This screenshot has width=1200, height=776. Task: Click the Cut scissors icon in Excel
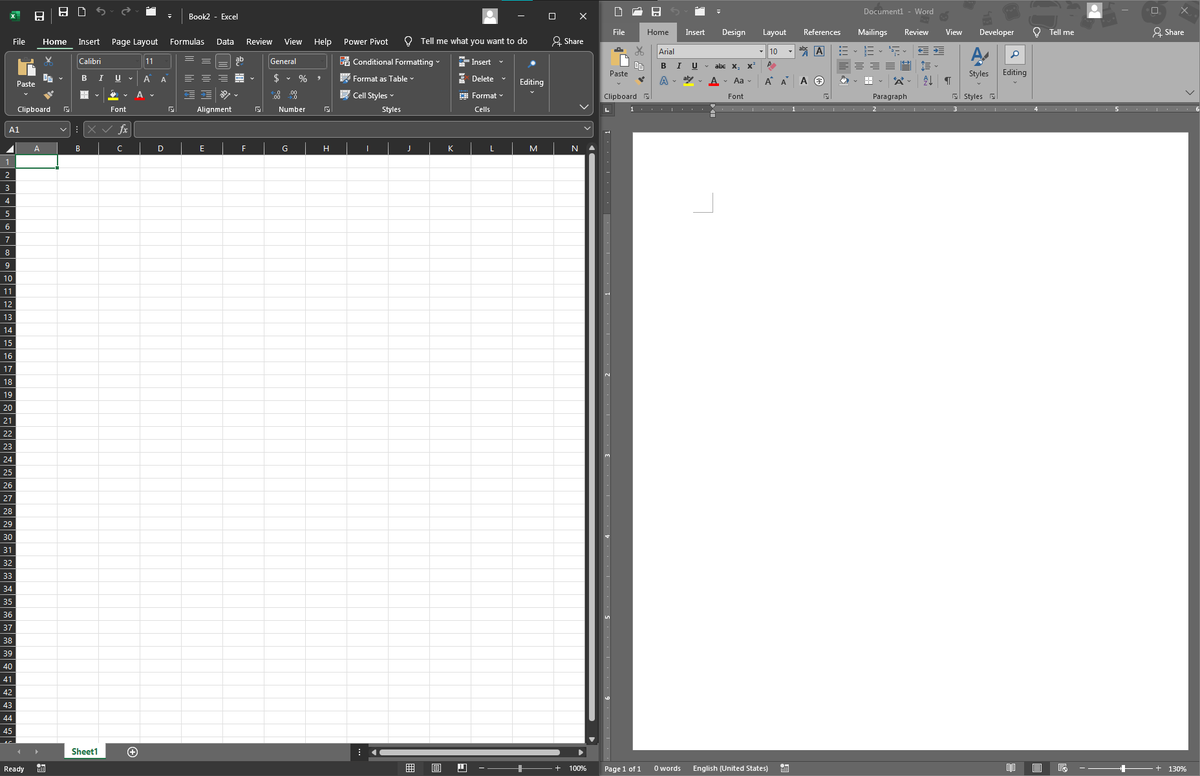(48, 61)
